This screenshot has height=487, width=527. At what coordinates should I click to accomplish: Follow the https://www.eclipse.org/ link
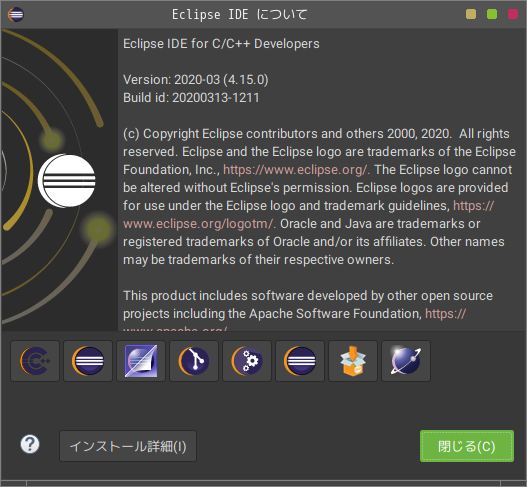click(x=296, y=170)
